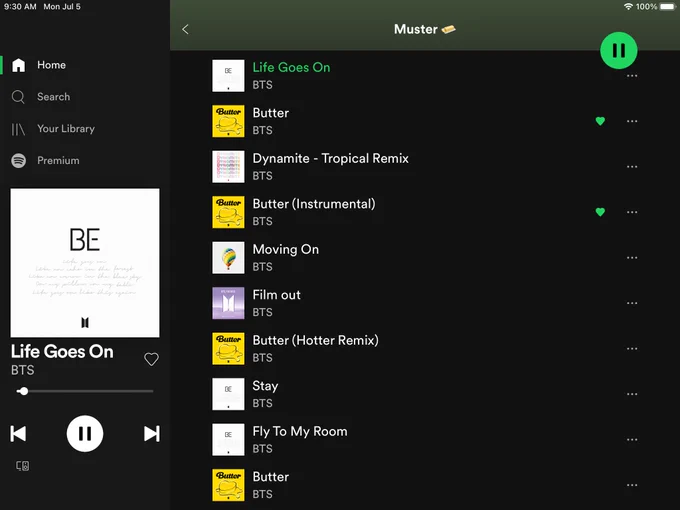Open more options for Moving On

pos(632,258)
